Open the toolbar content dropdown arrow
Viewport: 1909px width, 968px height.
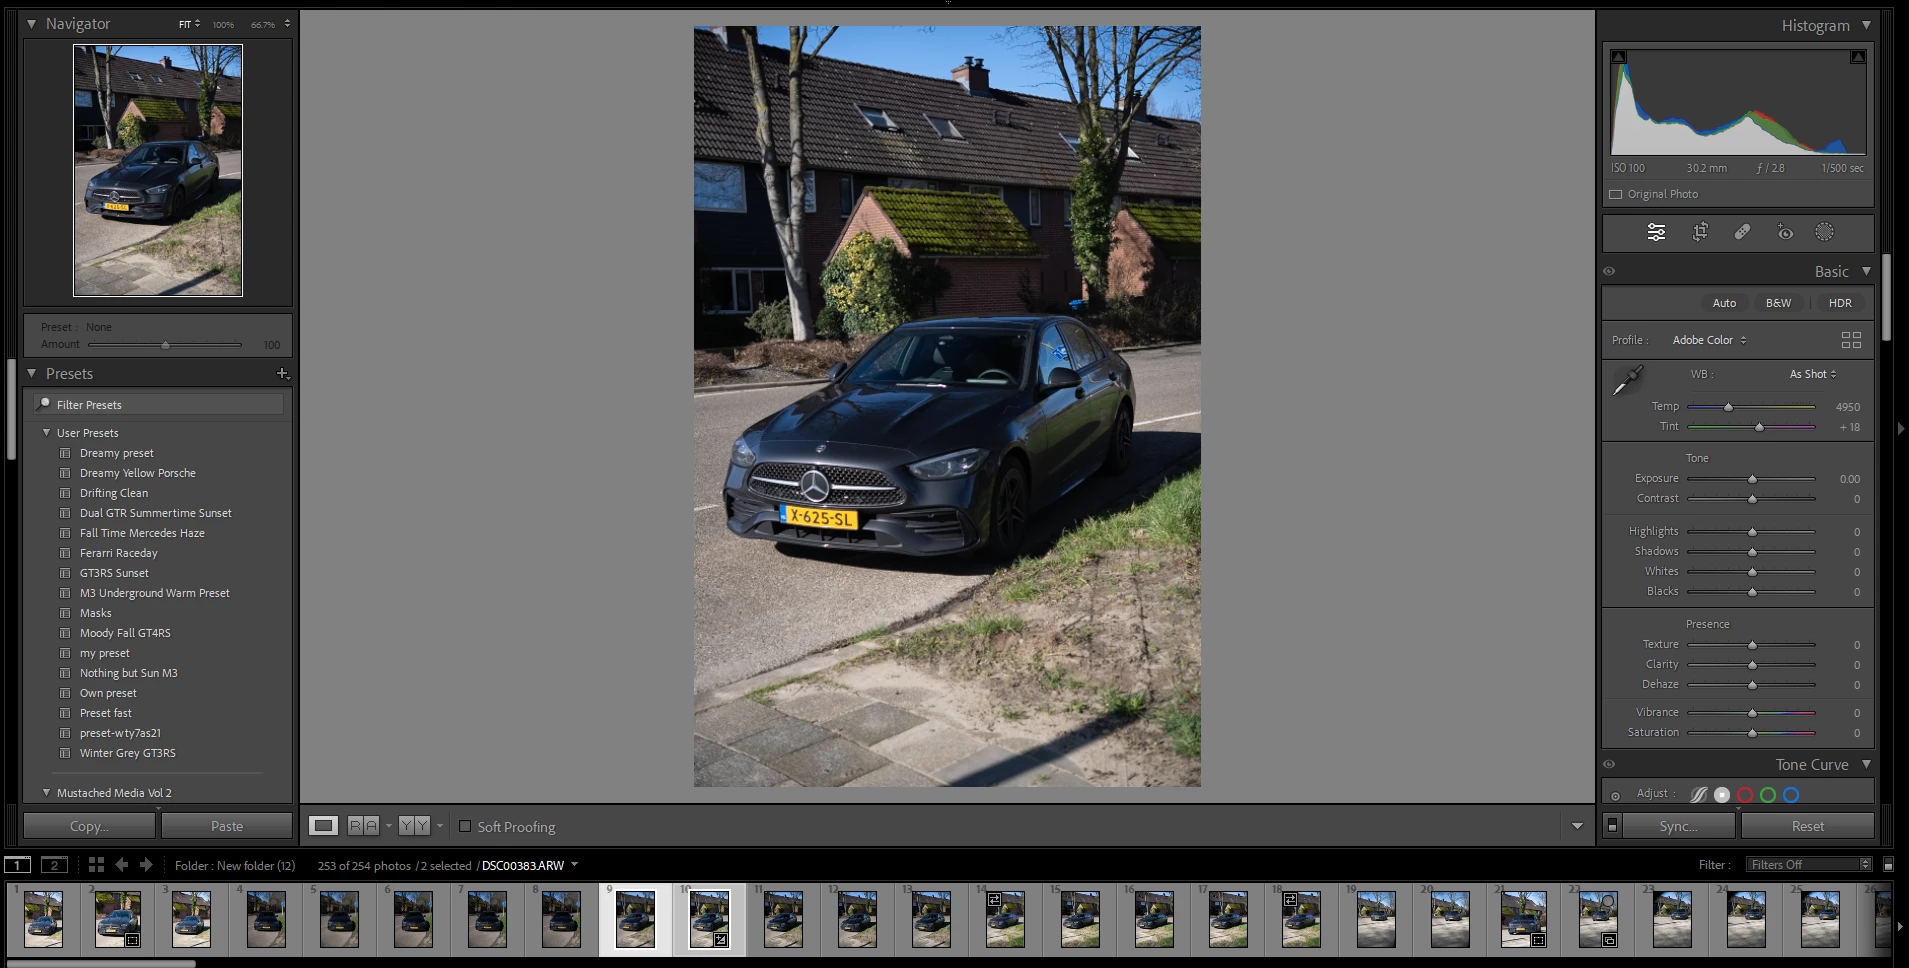[x=1577, y=826]
